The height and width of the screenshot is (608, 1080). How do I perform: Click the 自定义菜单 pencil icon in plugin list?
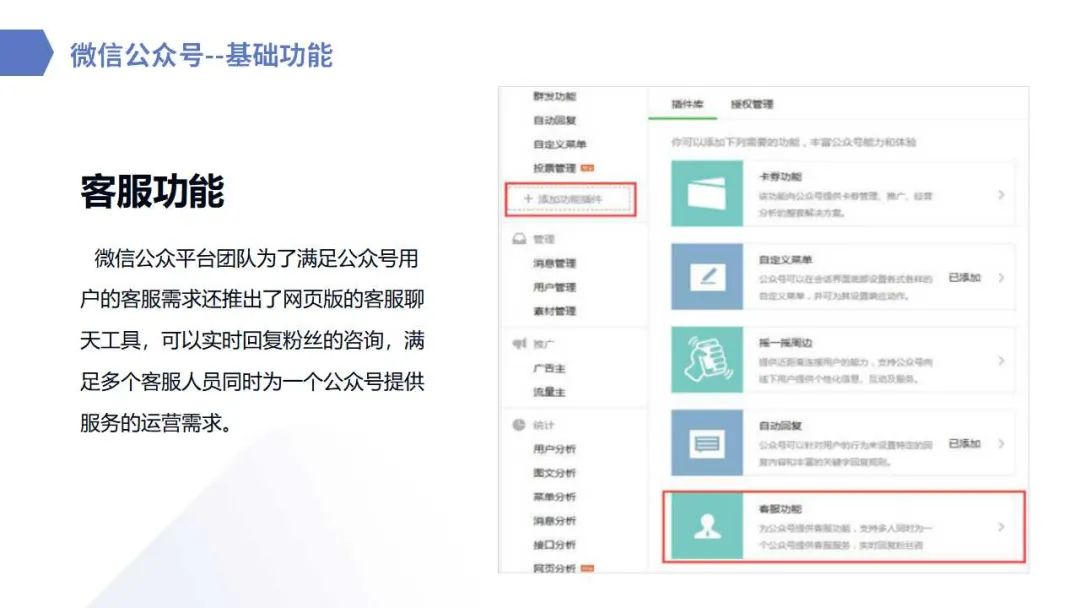coord(707,277)
